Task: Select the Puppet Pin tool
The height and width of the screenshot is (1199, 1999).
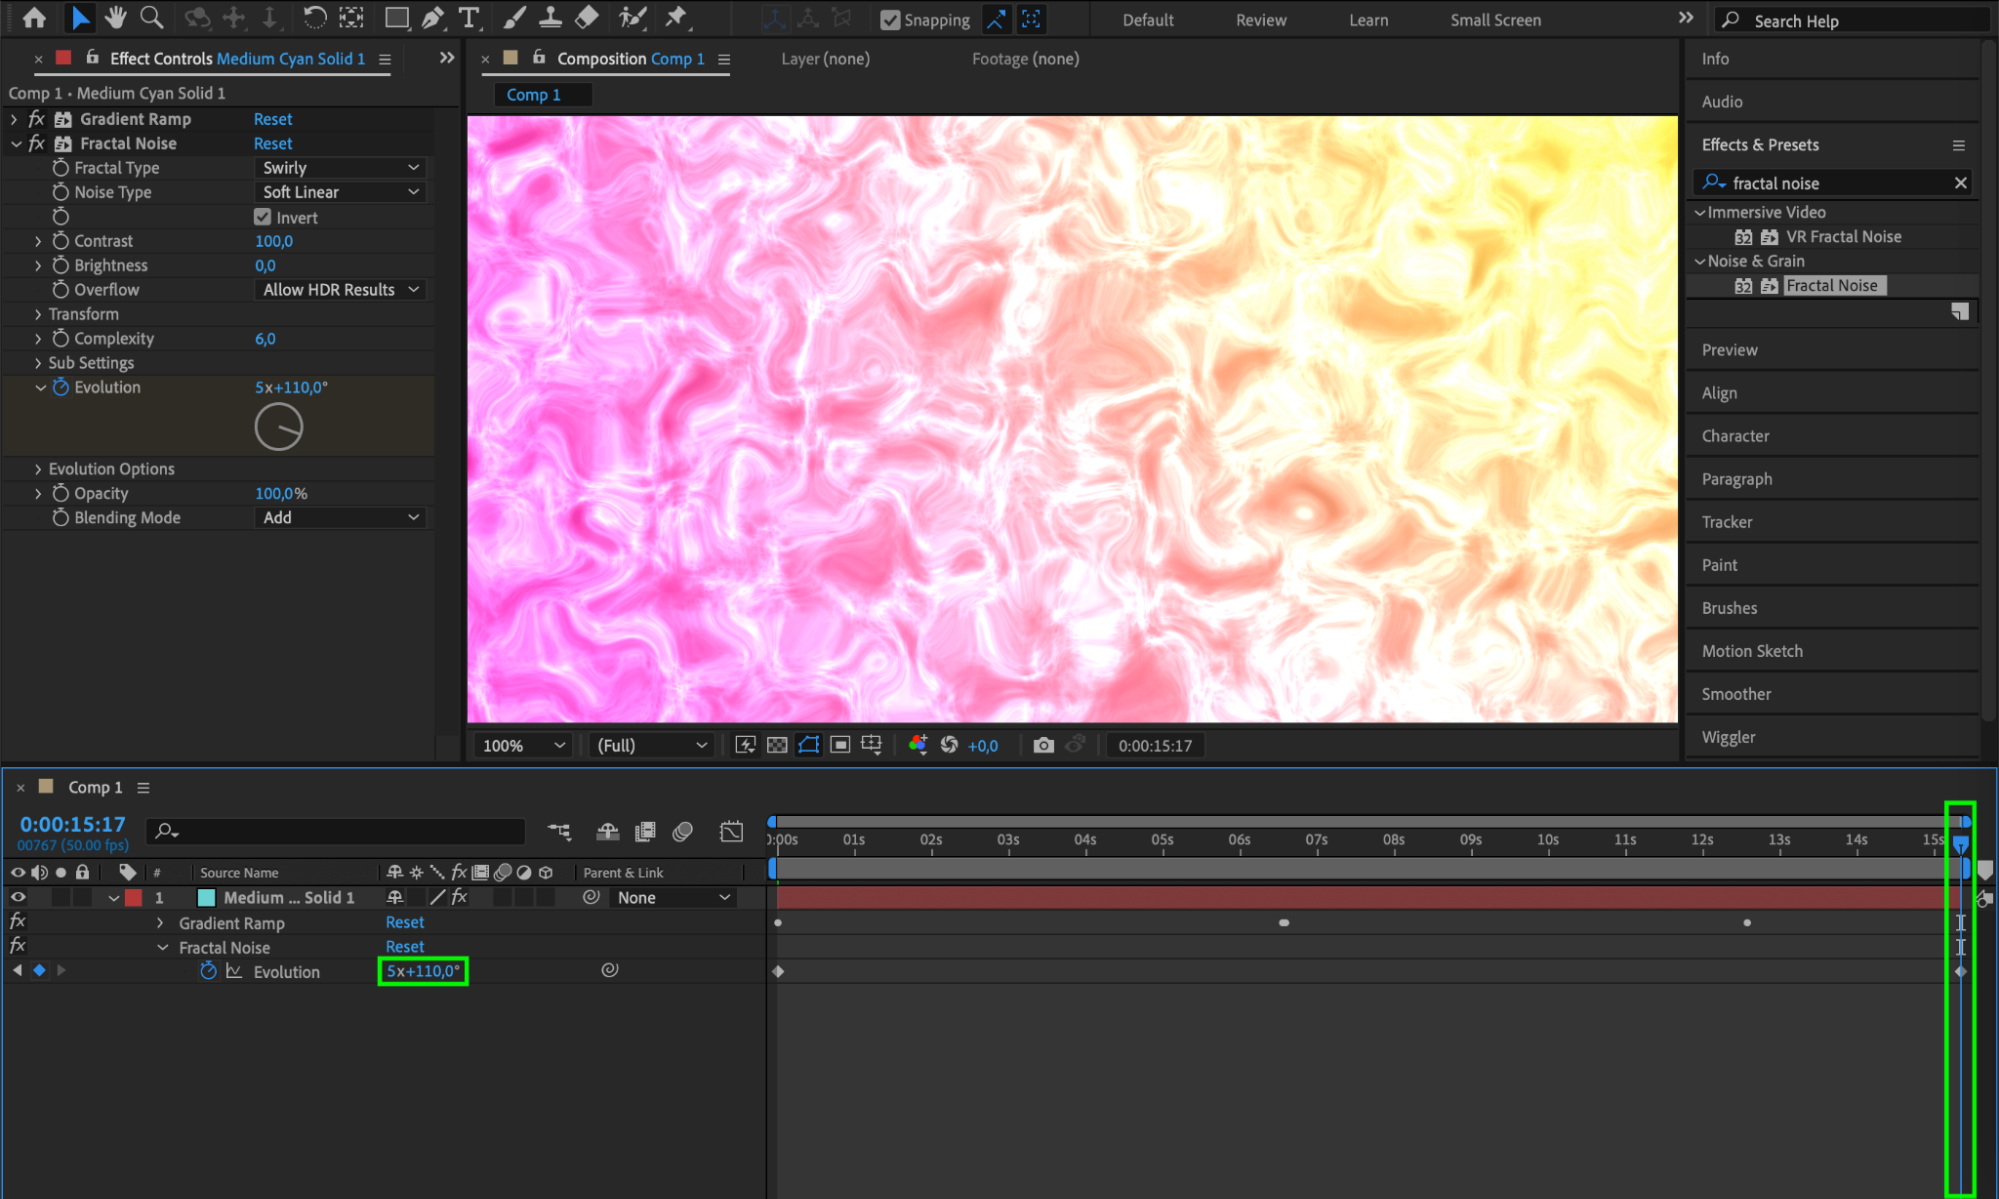Action: pyautogui.click(x=676, y=18)
